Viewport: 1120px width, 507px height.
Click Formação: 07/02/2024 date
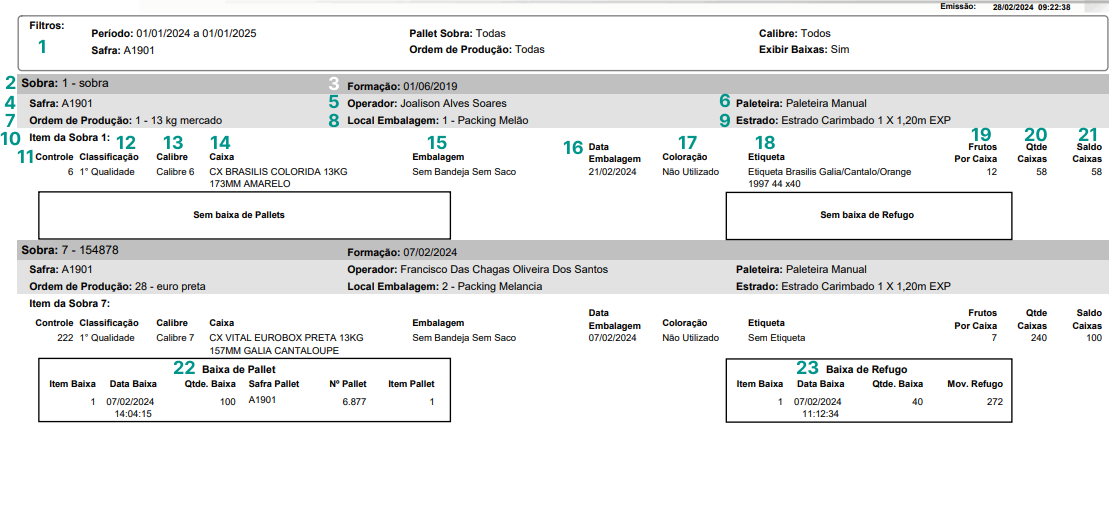tap(402, 253)
